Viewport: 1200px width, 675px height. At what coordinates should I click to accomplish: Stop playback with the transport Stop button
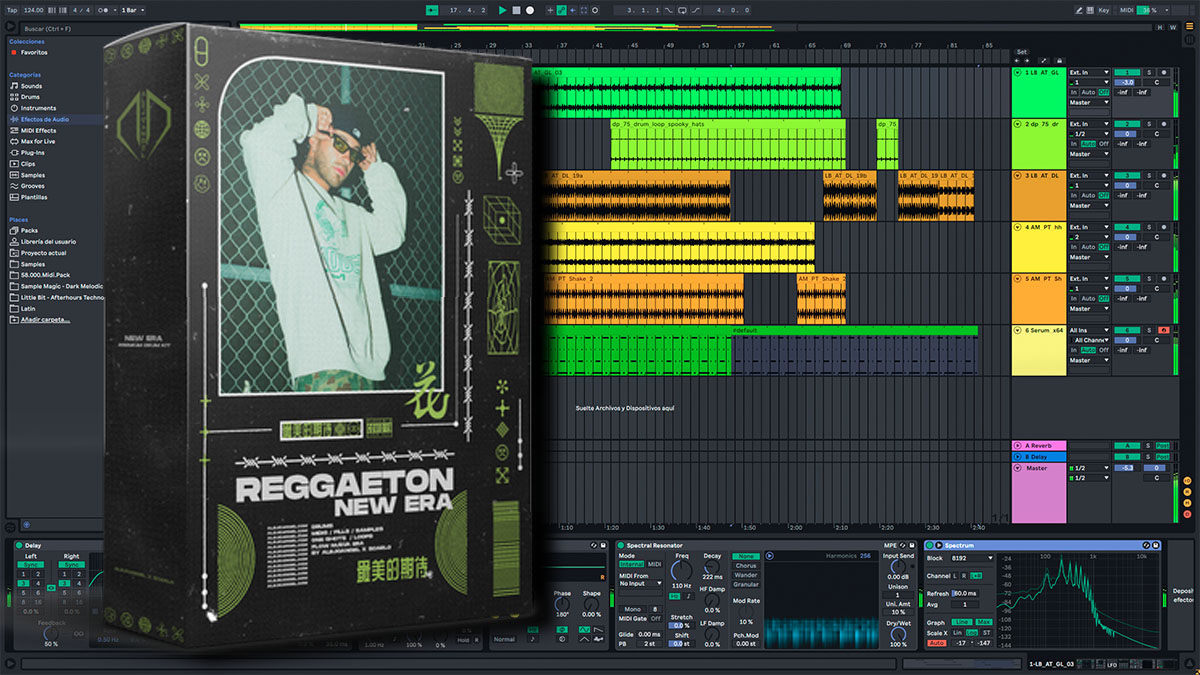pos(516,10)
